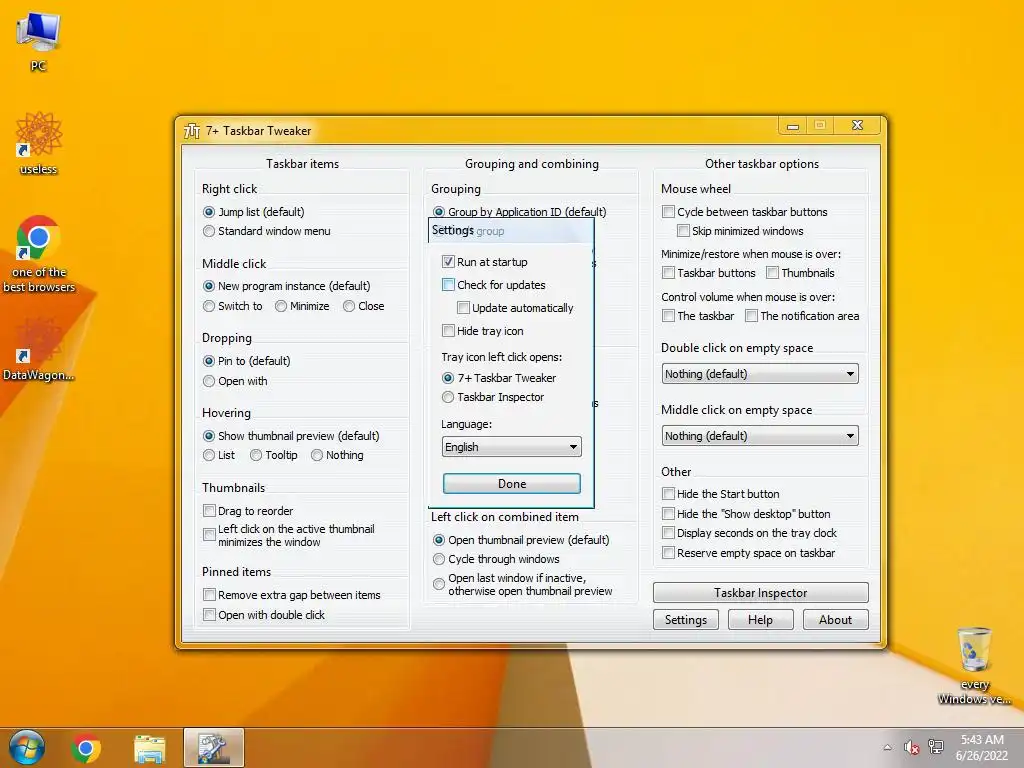
Task: Select Show thumbnail preview hovering option
Action: pos(209,436)
